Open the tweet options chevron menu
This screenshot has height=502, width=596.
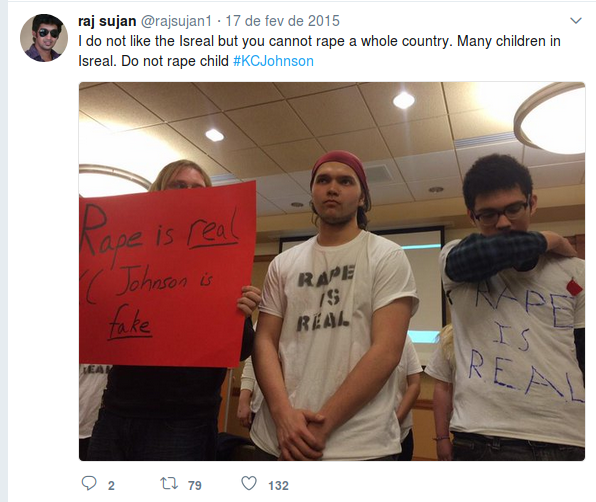[x=576, y=21]
